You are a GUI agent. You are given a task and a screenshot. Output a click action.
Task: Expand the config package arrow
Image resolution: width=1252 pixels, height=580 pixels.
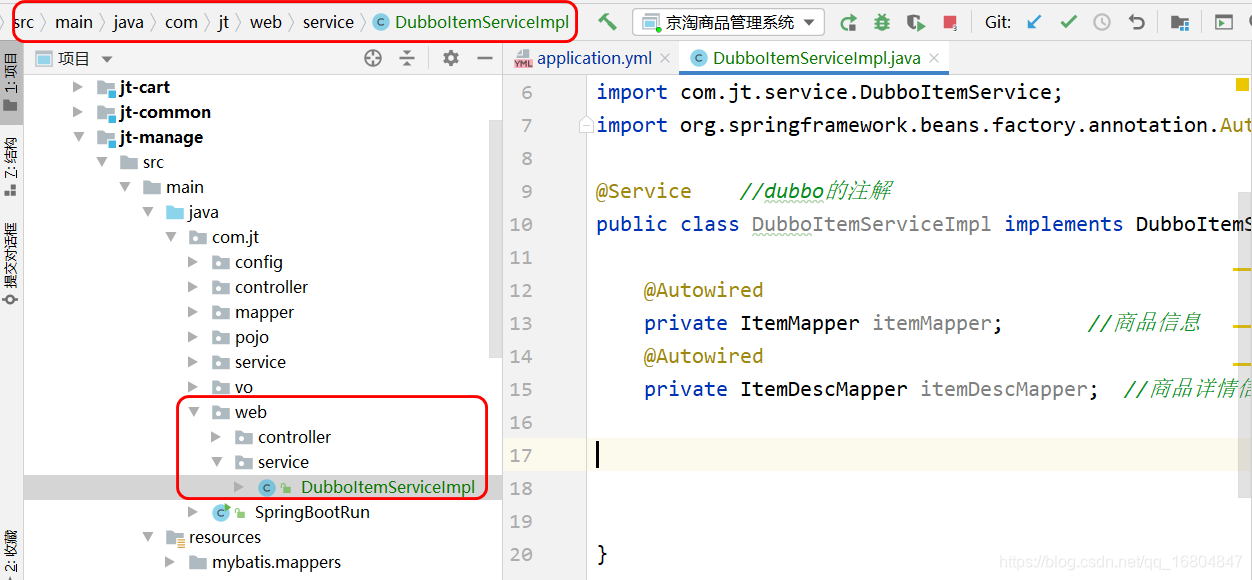pos(193,262)
